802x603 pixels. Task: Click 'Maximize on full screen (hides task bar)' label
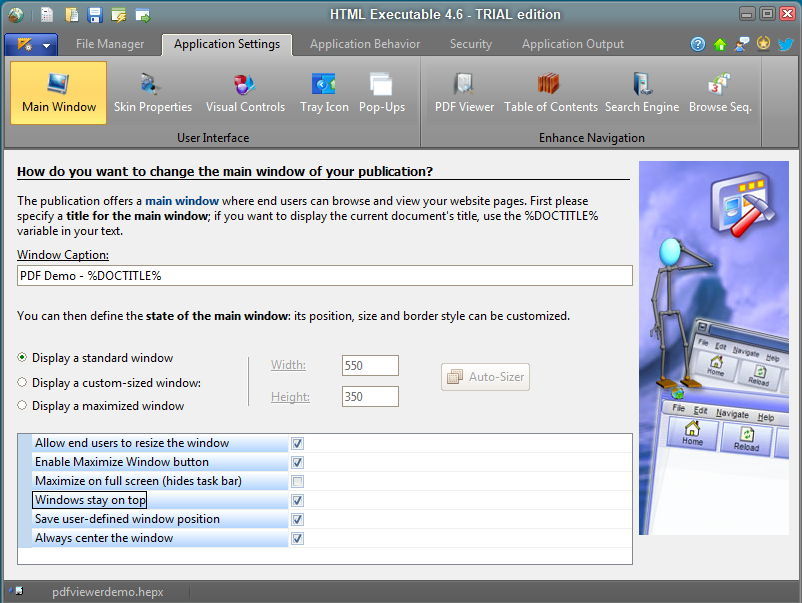pyautogui.click(x=138, y=481)
